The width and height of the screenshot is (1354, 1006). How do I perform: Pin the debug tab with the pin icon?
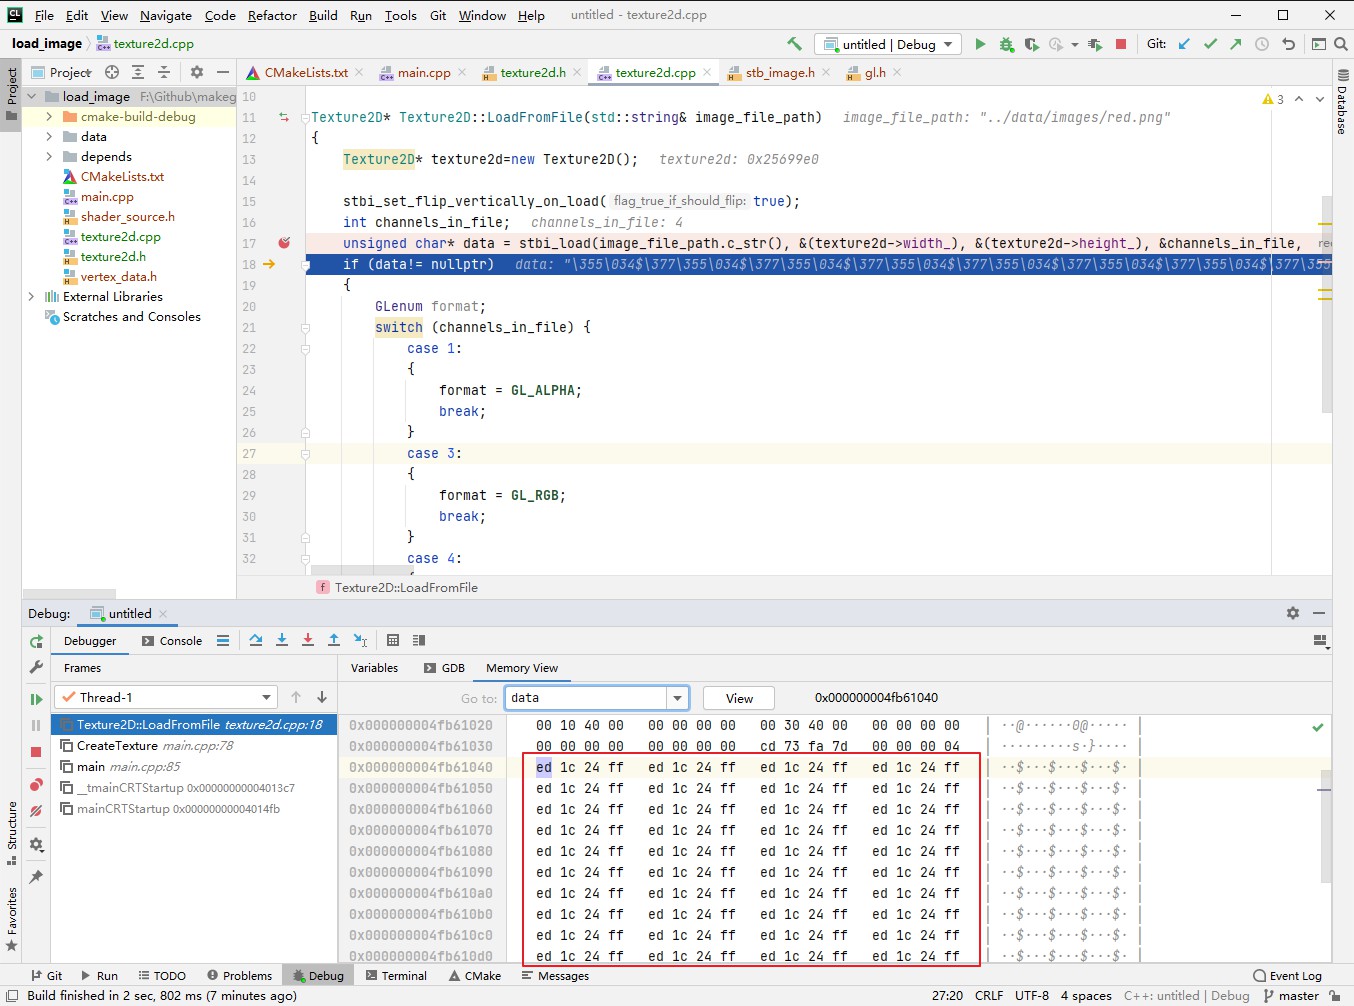click(x=36, y=877)
